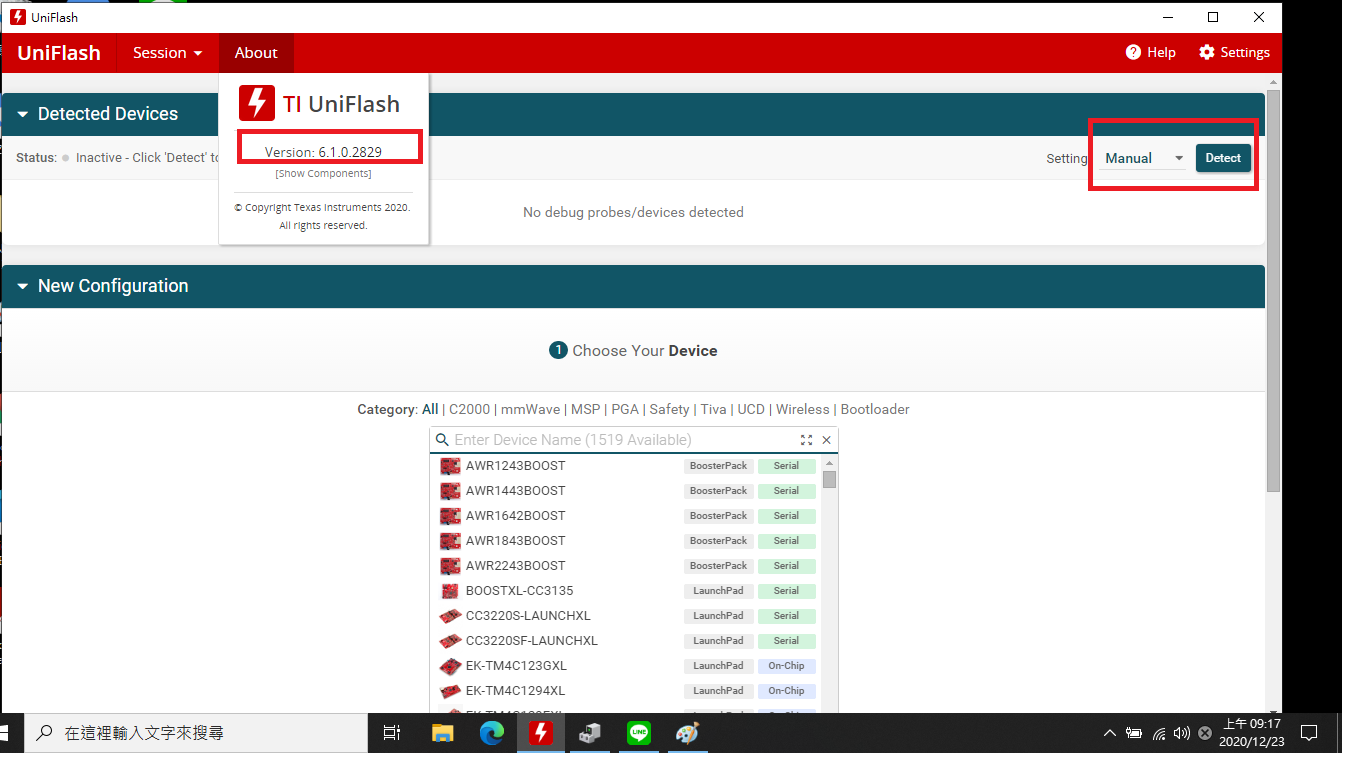Click the No debug probes/devices detected message

[633, 212]
